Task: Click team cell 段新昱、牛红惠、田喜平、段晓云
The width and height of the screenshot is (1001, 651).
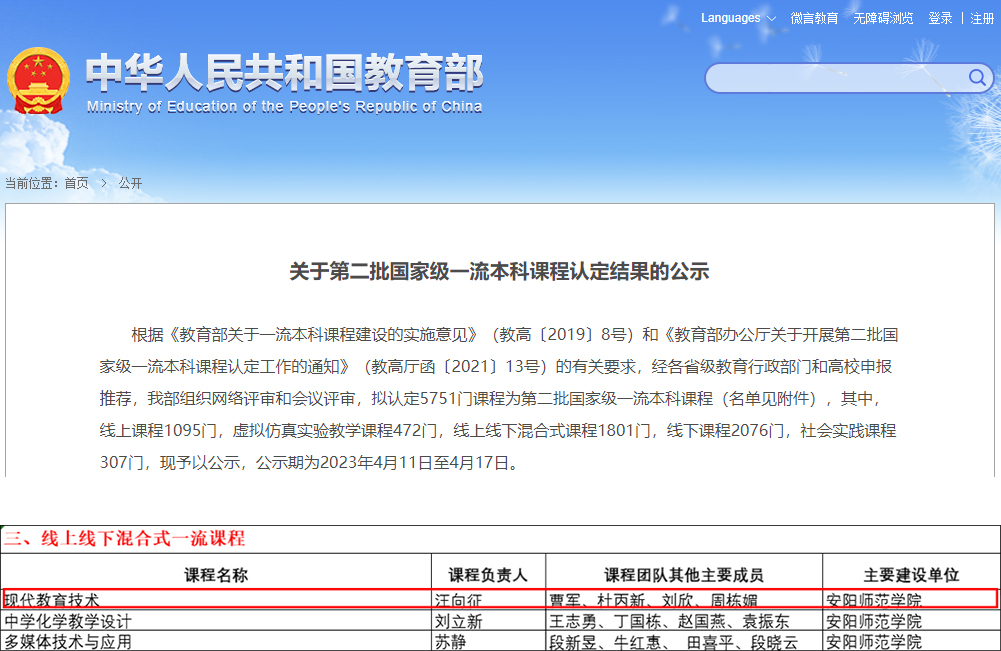Action: click(x=684, y=641)
